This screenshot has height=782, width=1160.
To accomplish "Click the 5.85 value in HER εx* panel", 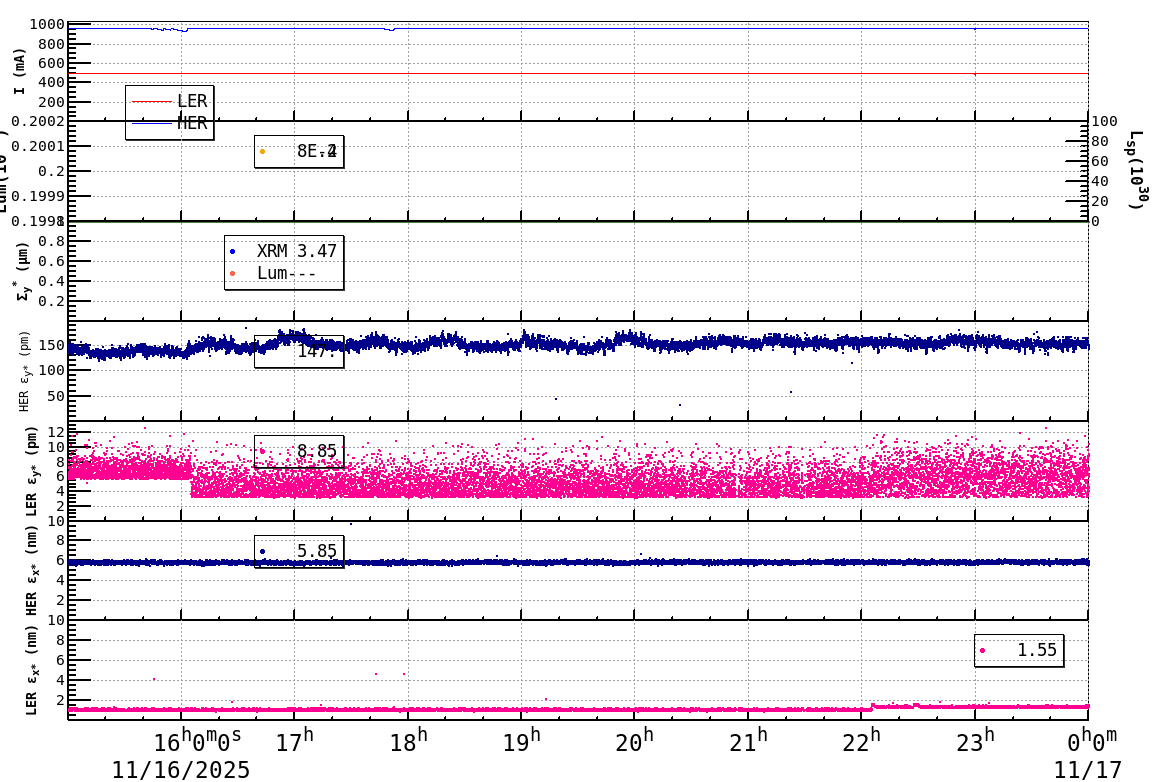I will click(x=317, y=551).
